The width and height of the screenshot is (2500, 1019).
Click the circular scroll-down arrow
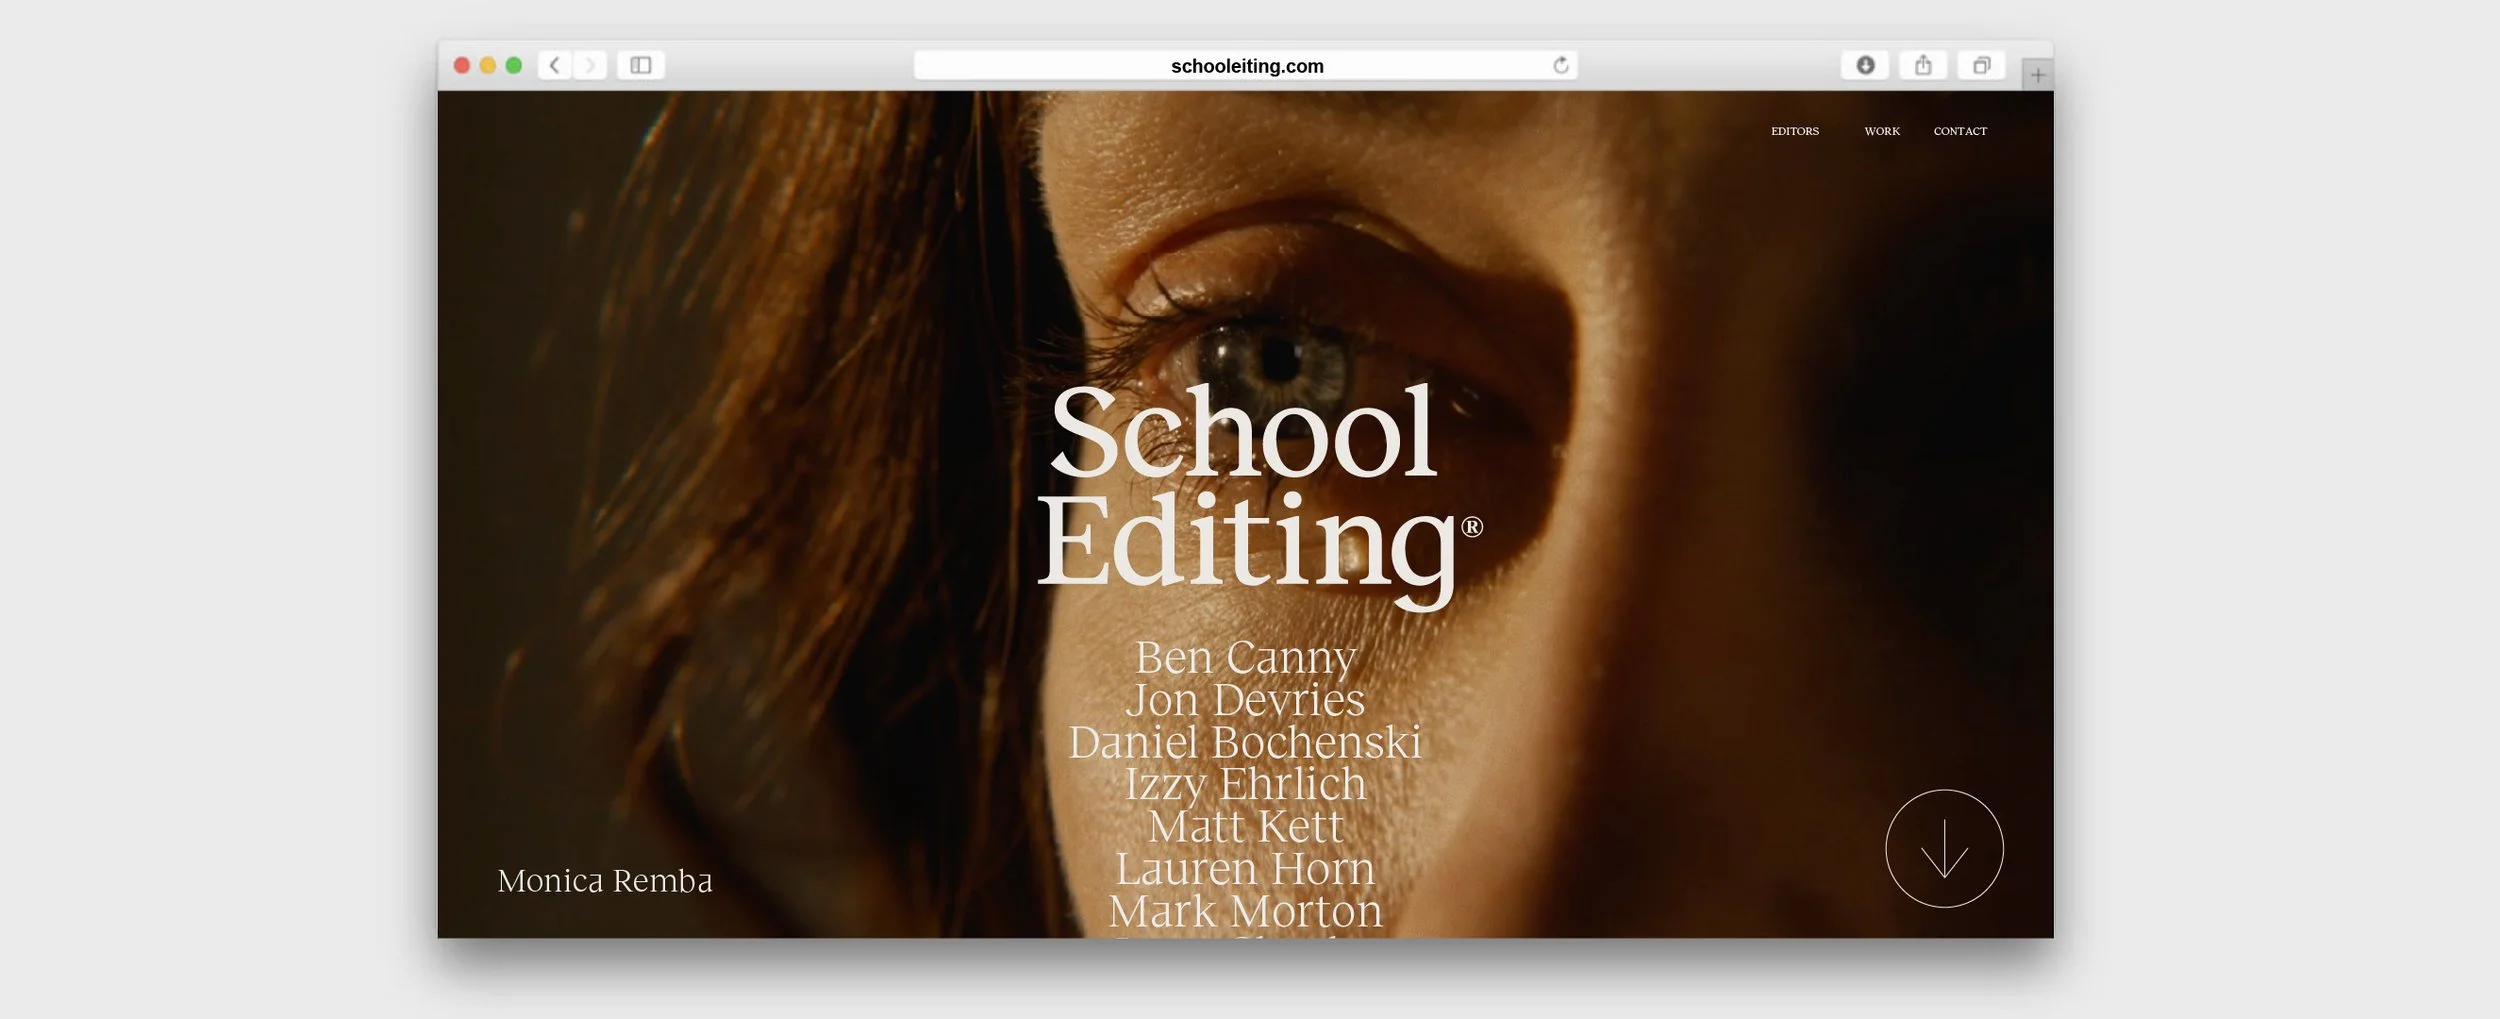tap(1944, 849)
